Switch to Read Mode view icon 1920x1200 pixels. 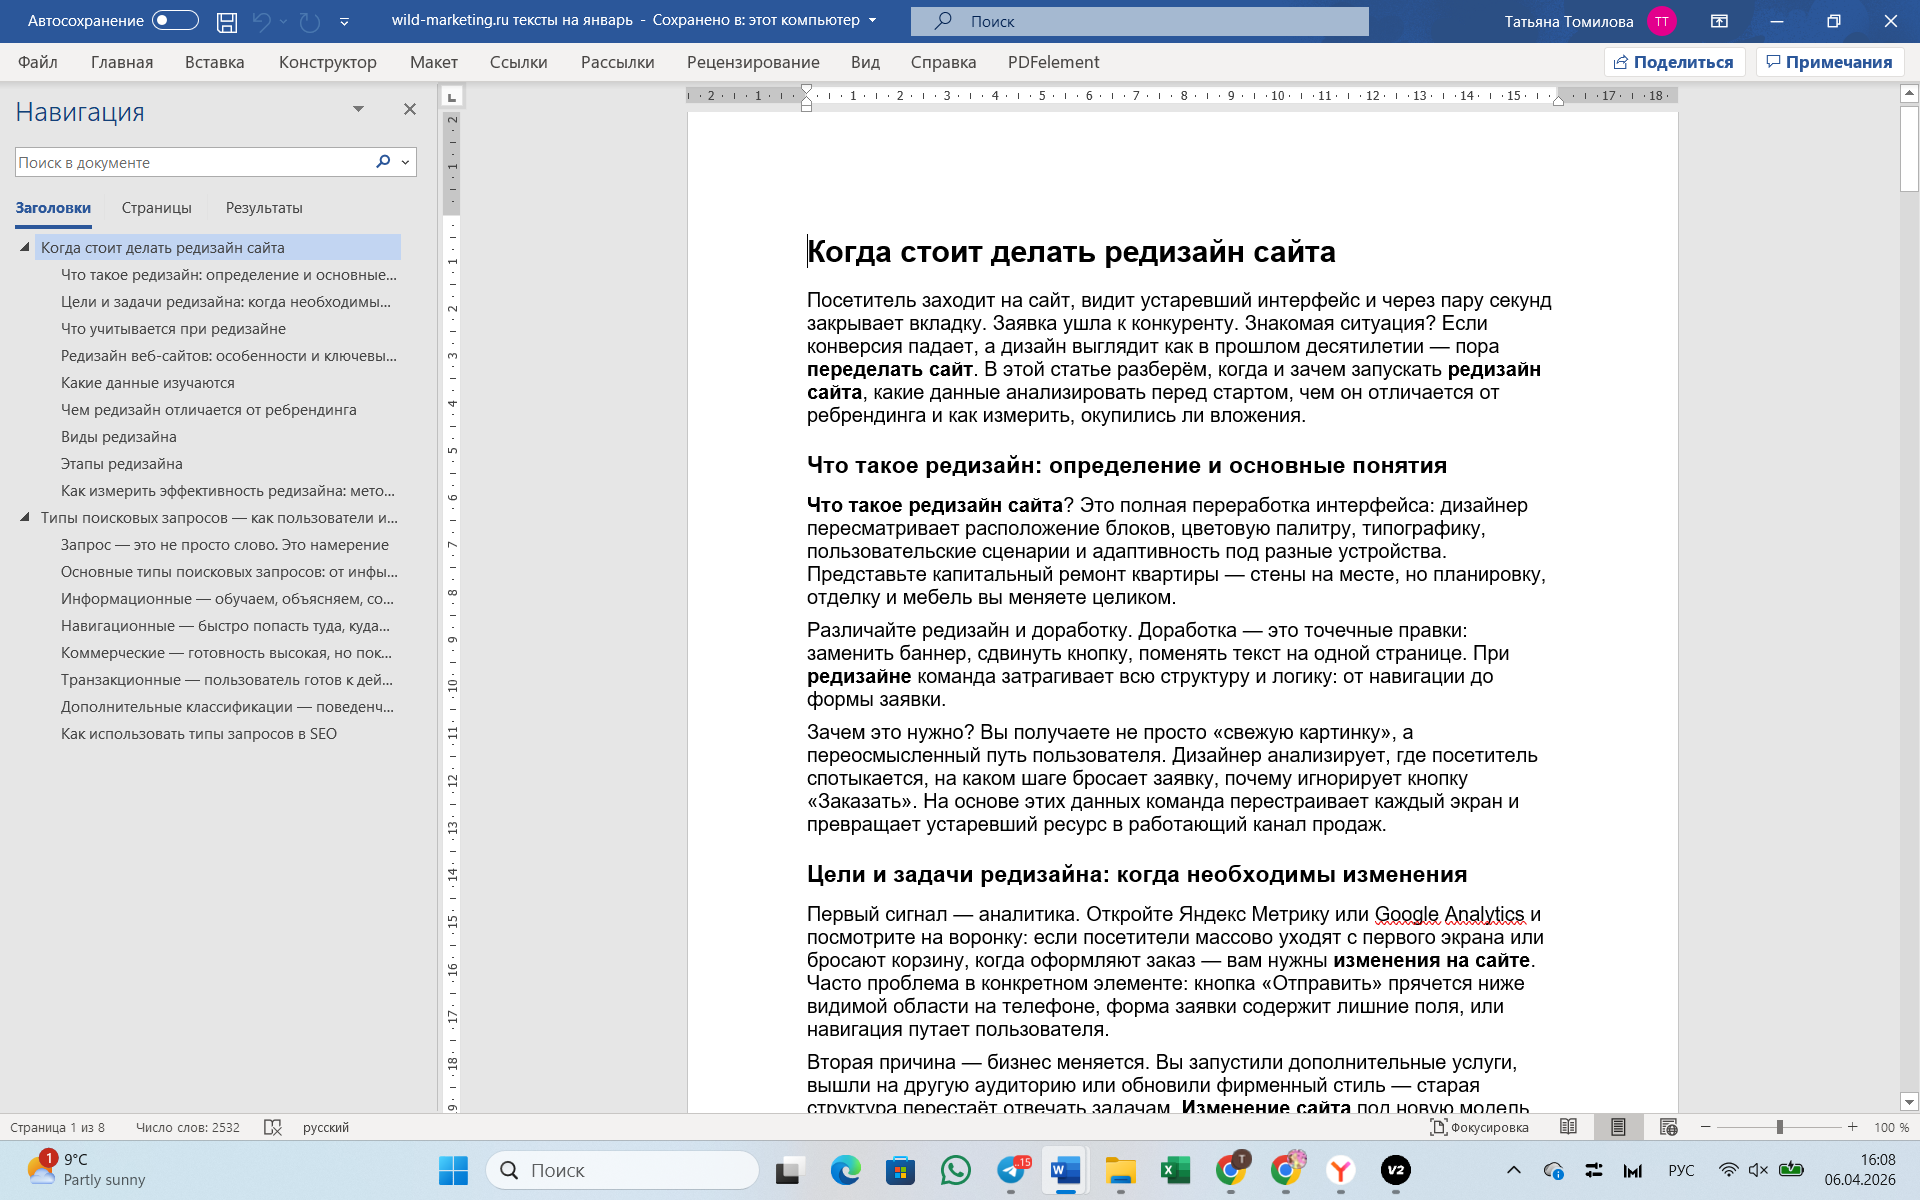(x=1568, y=1127)
